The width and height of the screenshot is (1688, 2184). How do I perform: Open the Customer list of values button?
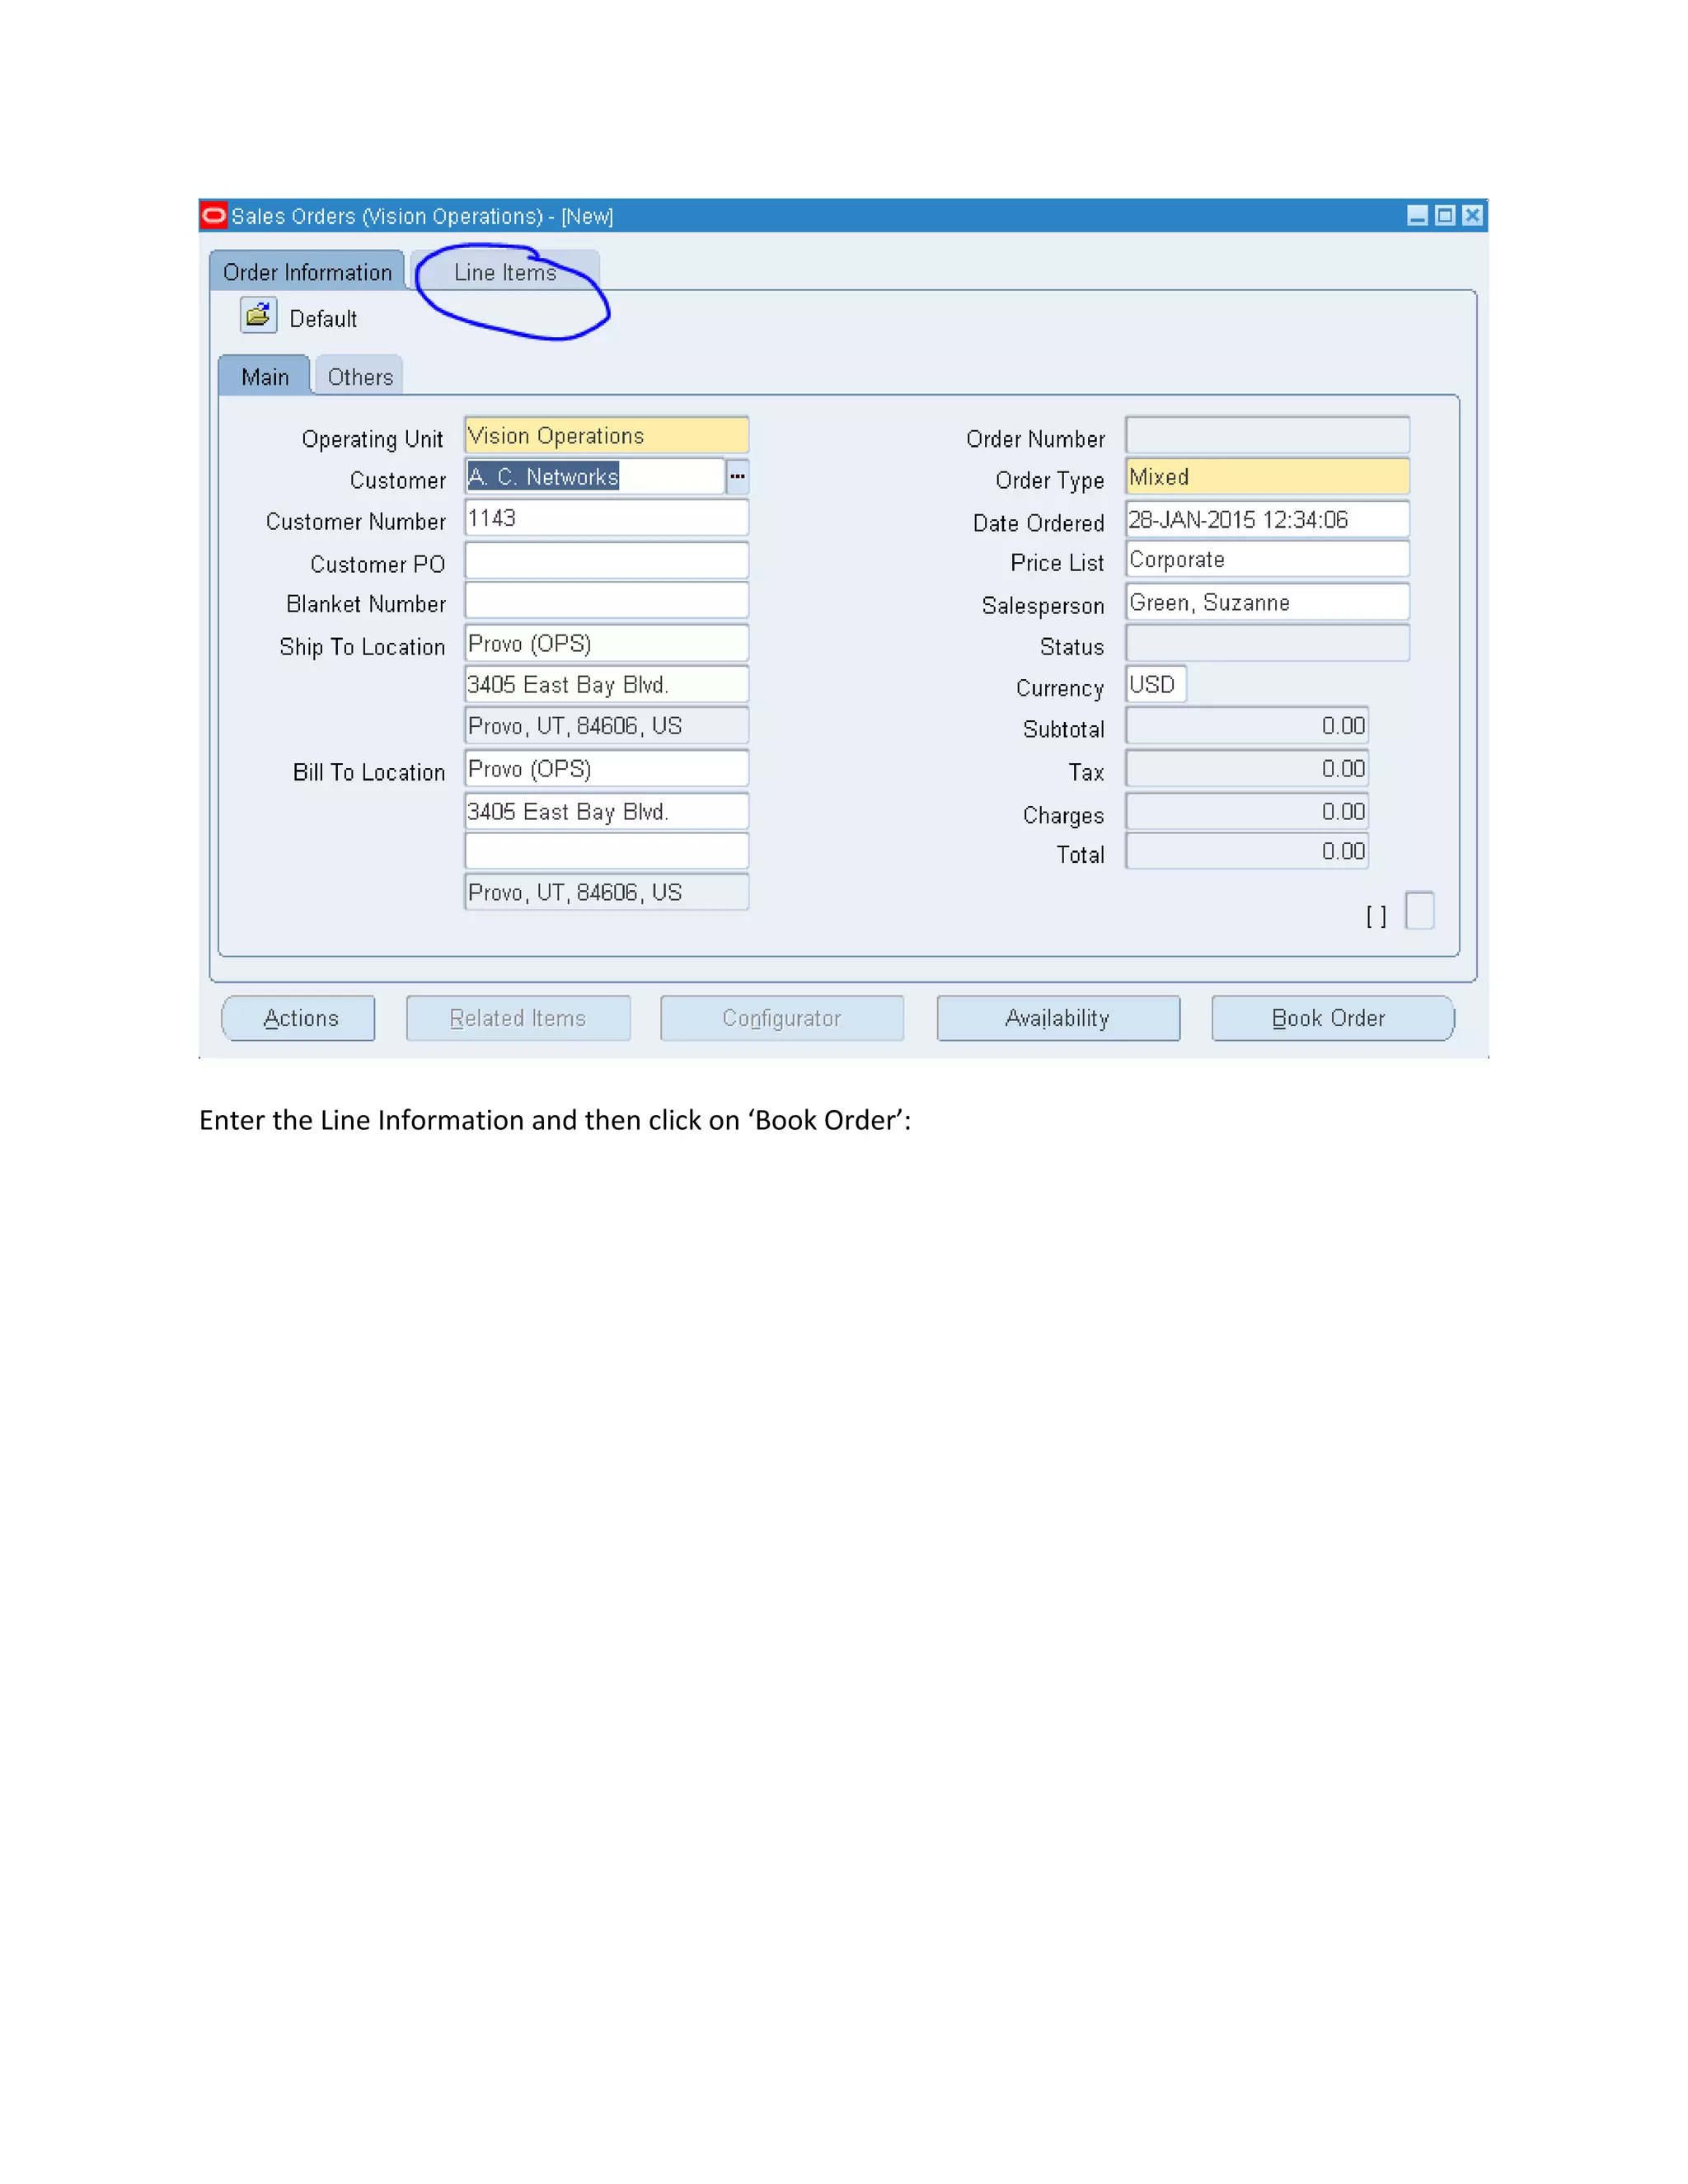[x=737, y=477]
